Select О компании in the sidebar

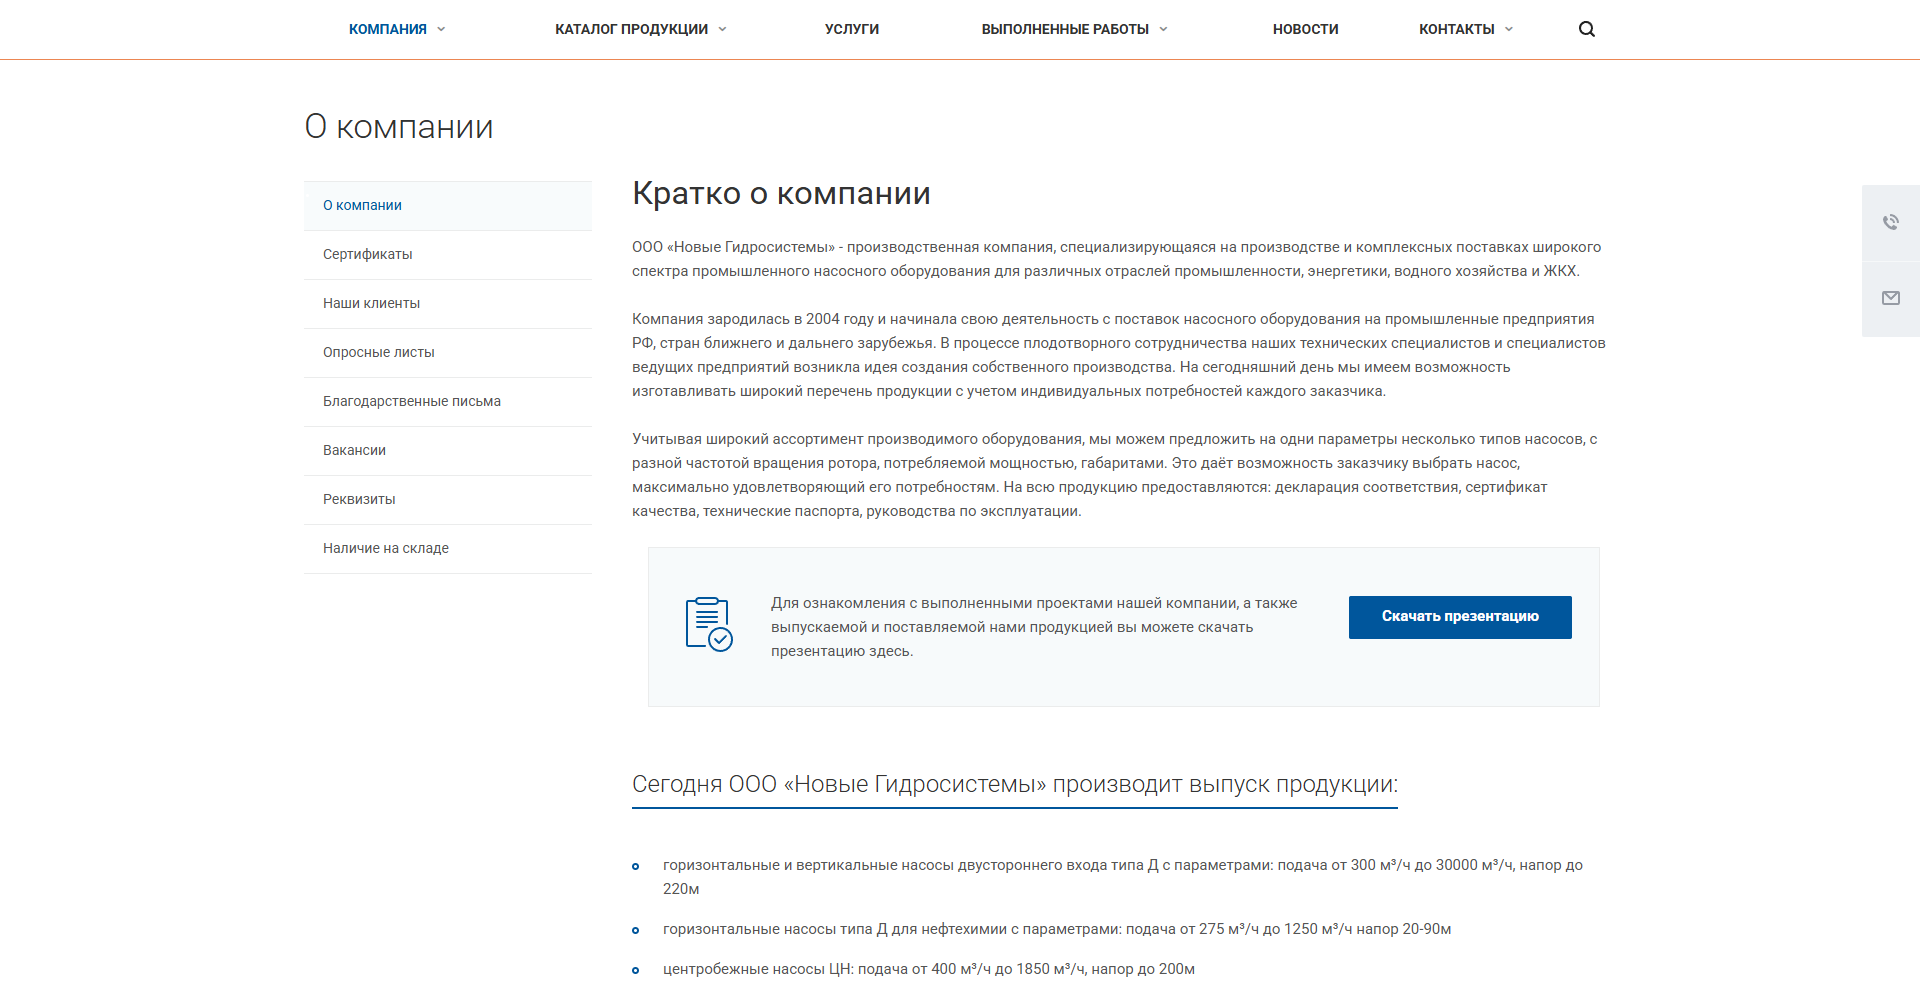click(362, 205)
